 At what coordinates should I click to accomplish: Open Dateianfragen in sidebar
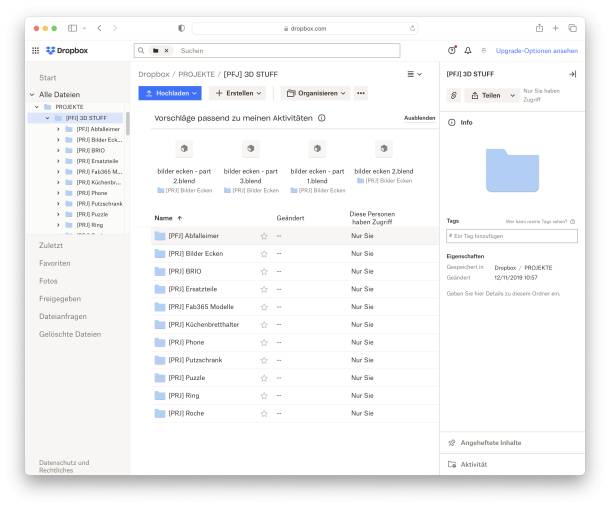pos(63,317)
